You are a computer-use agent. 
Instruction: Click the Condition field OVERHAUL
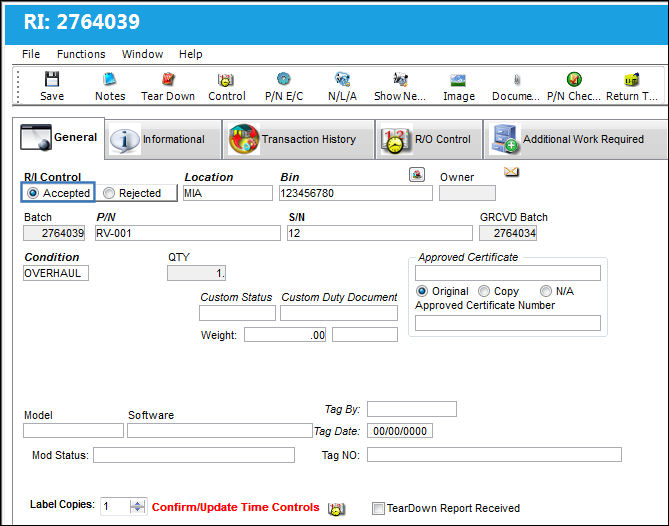click(x=56, y=273)
